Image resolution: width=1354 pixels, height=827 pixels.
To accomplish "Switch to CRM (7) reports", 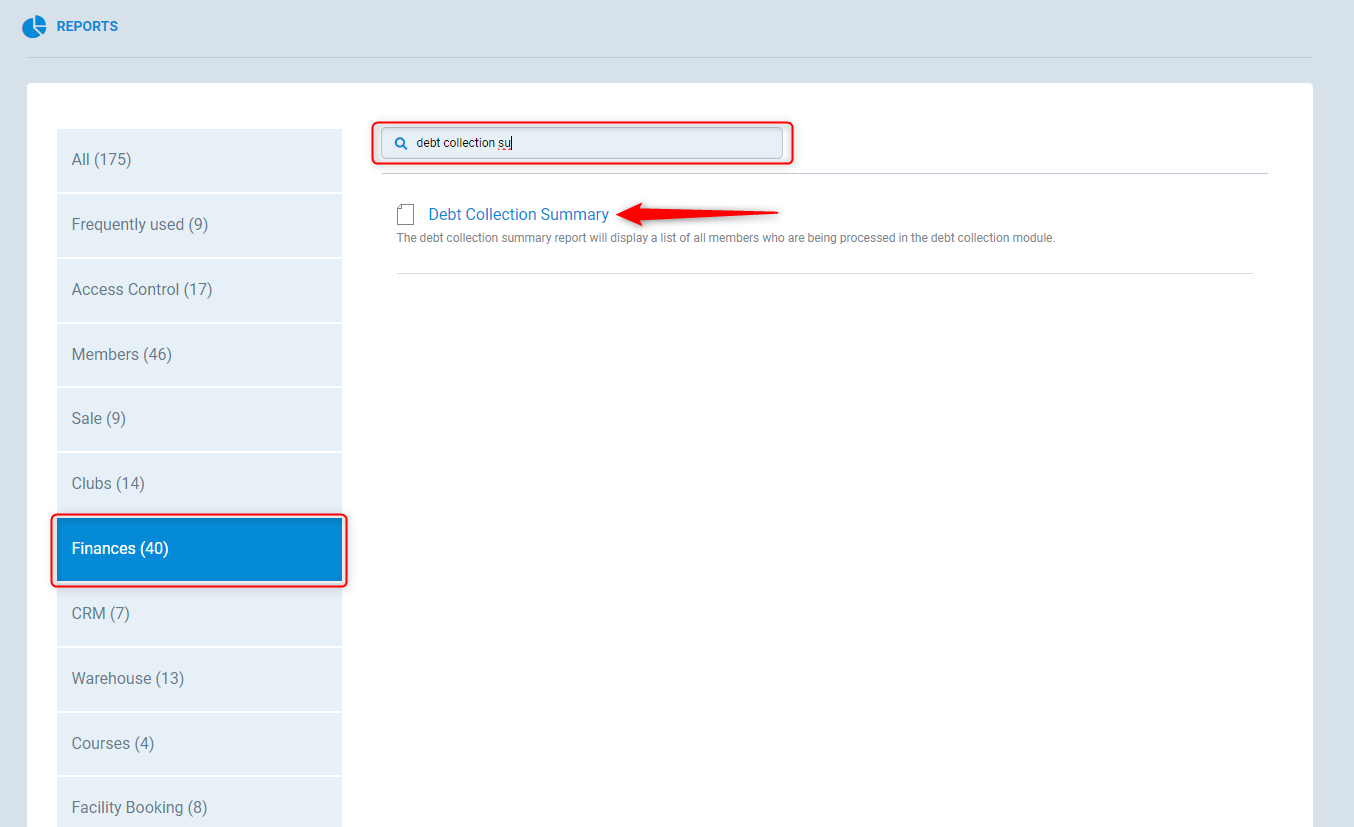I will pos(199,614).
